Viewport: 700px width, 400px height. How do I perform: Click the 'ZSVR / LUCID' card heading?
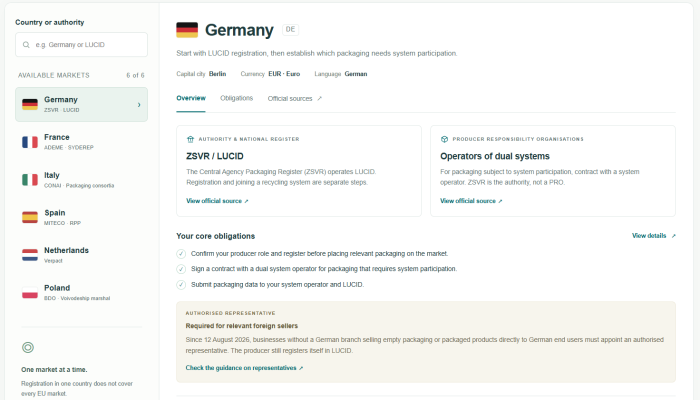215,156
